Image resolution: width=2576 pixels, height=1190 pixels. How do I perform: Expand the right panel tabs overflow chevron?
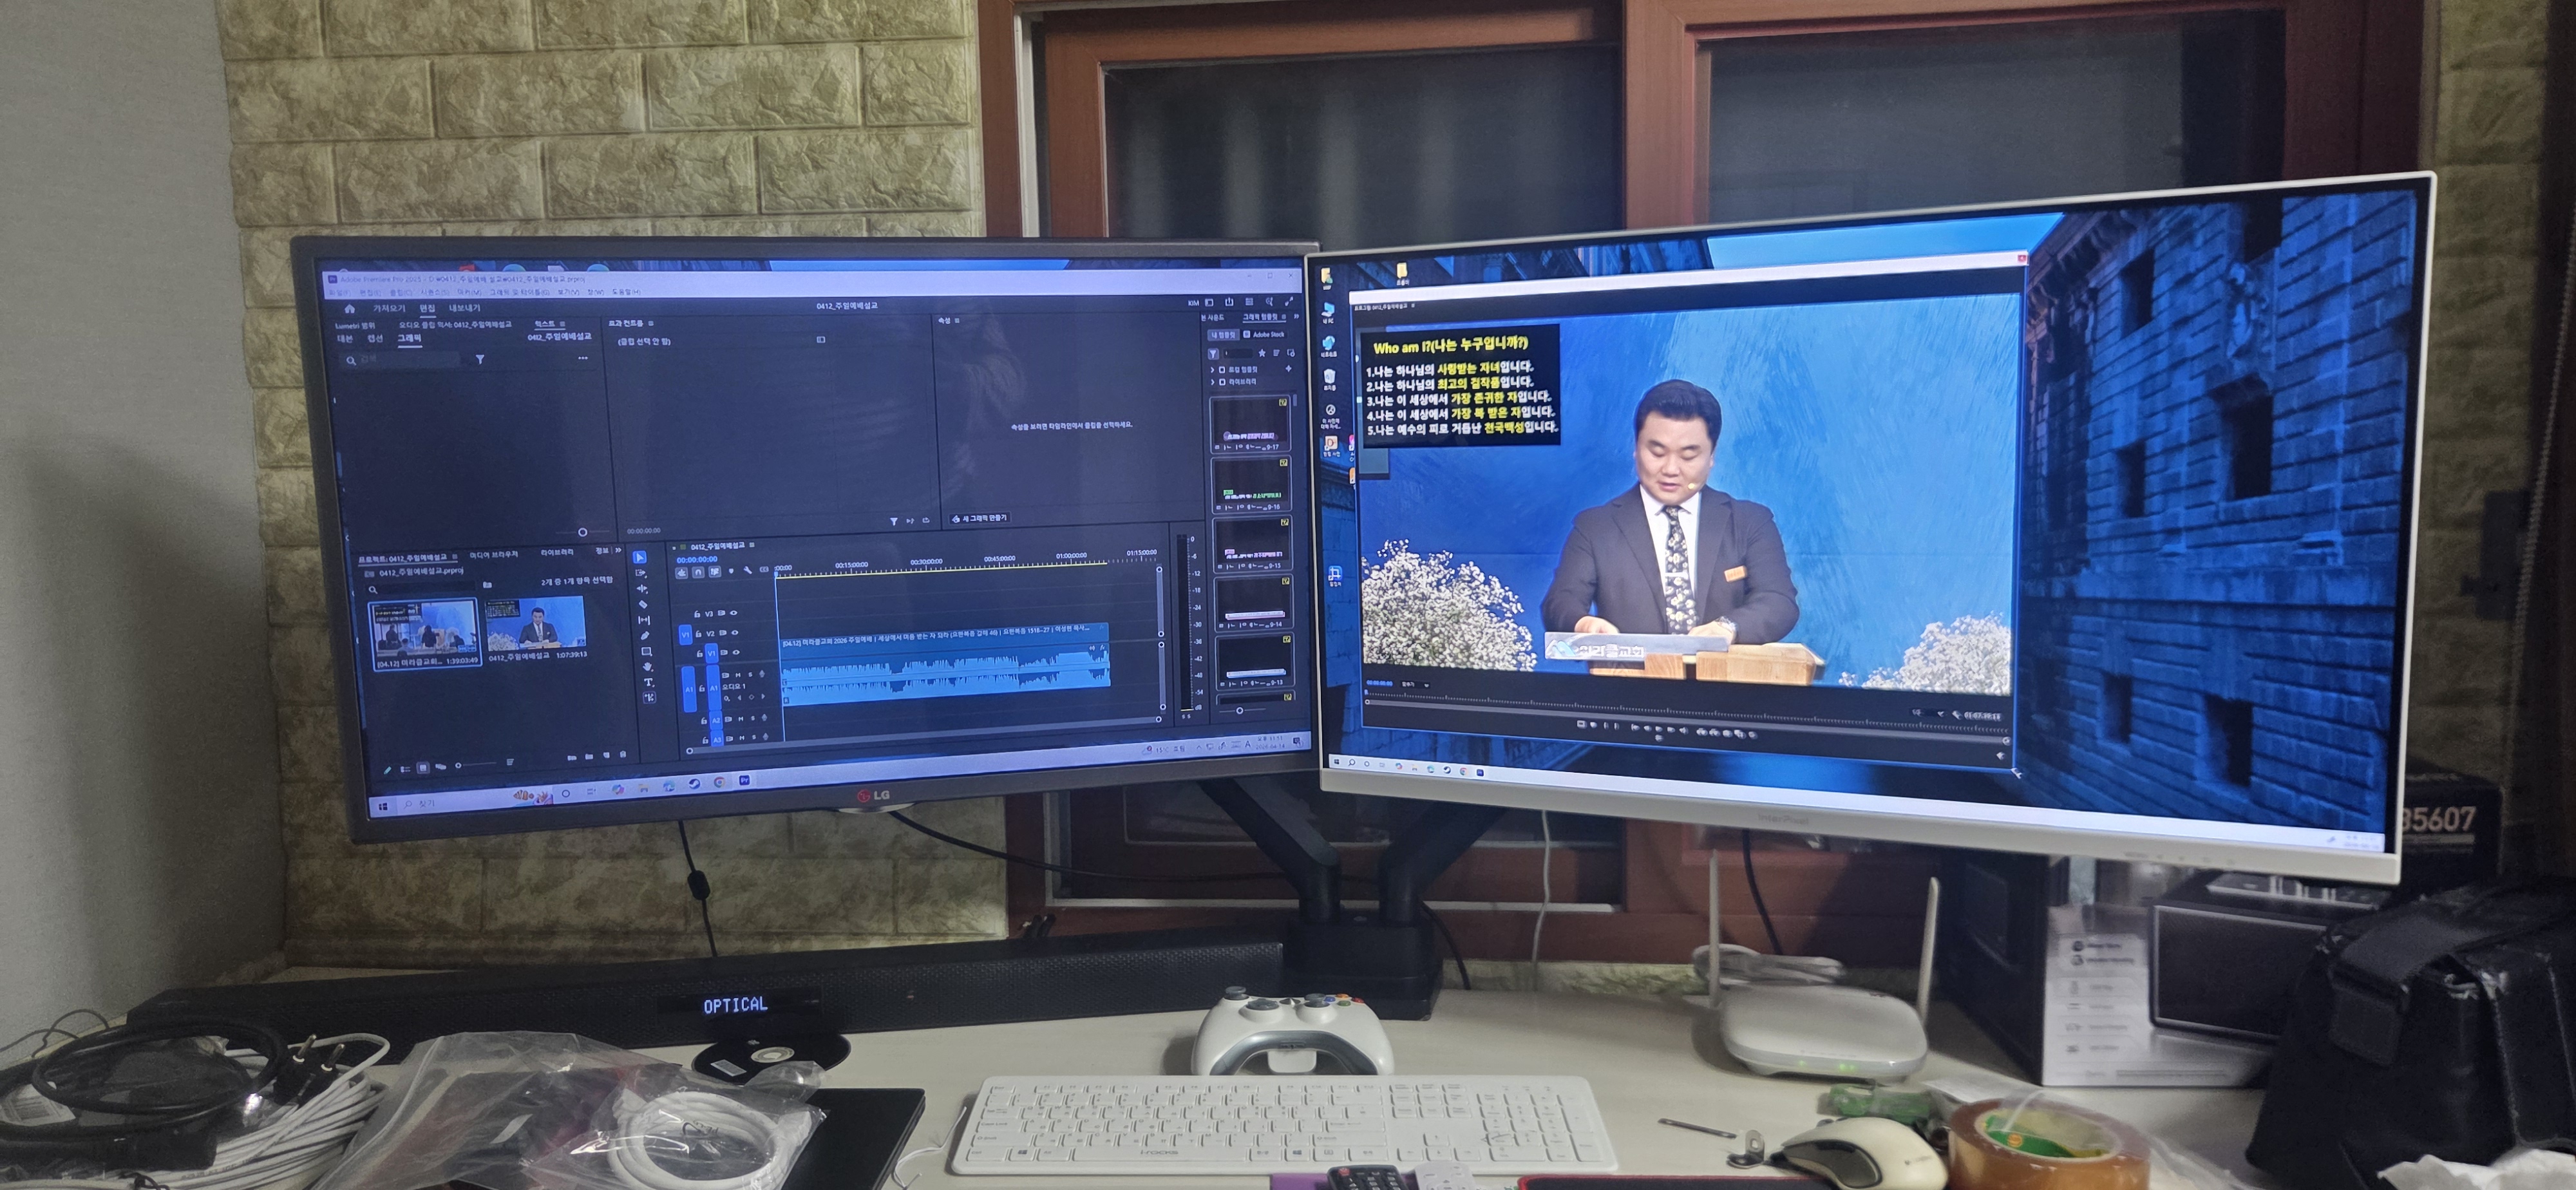pos(1297,317)
